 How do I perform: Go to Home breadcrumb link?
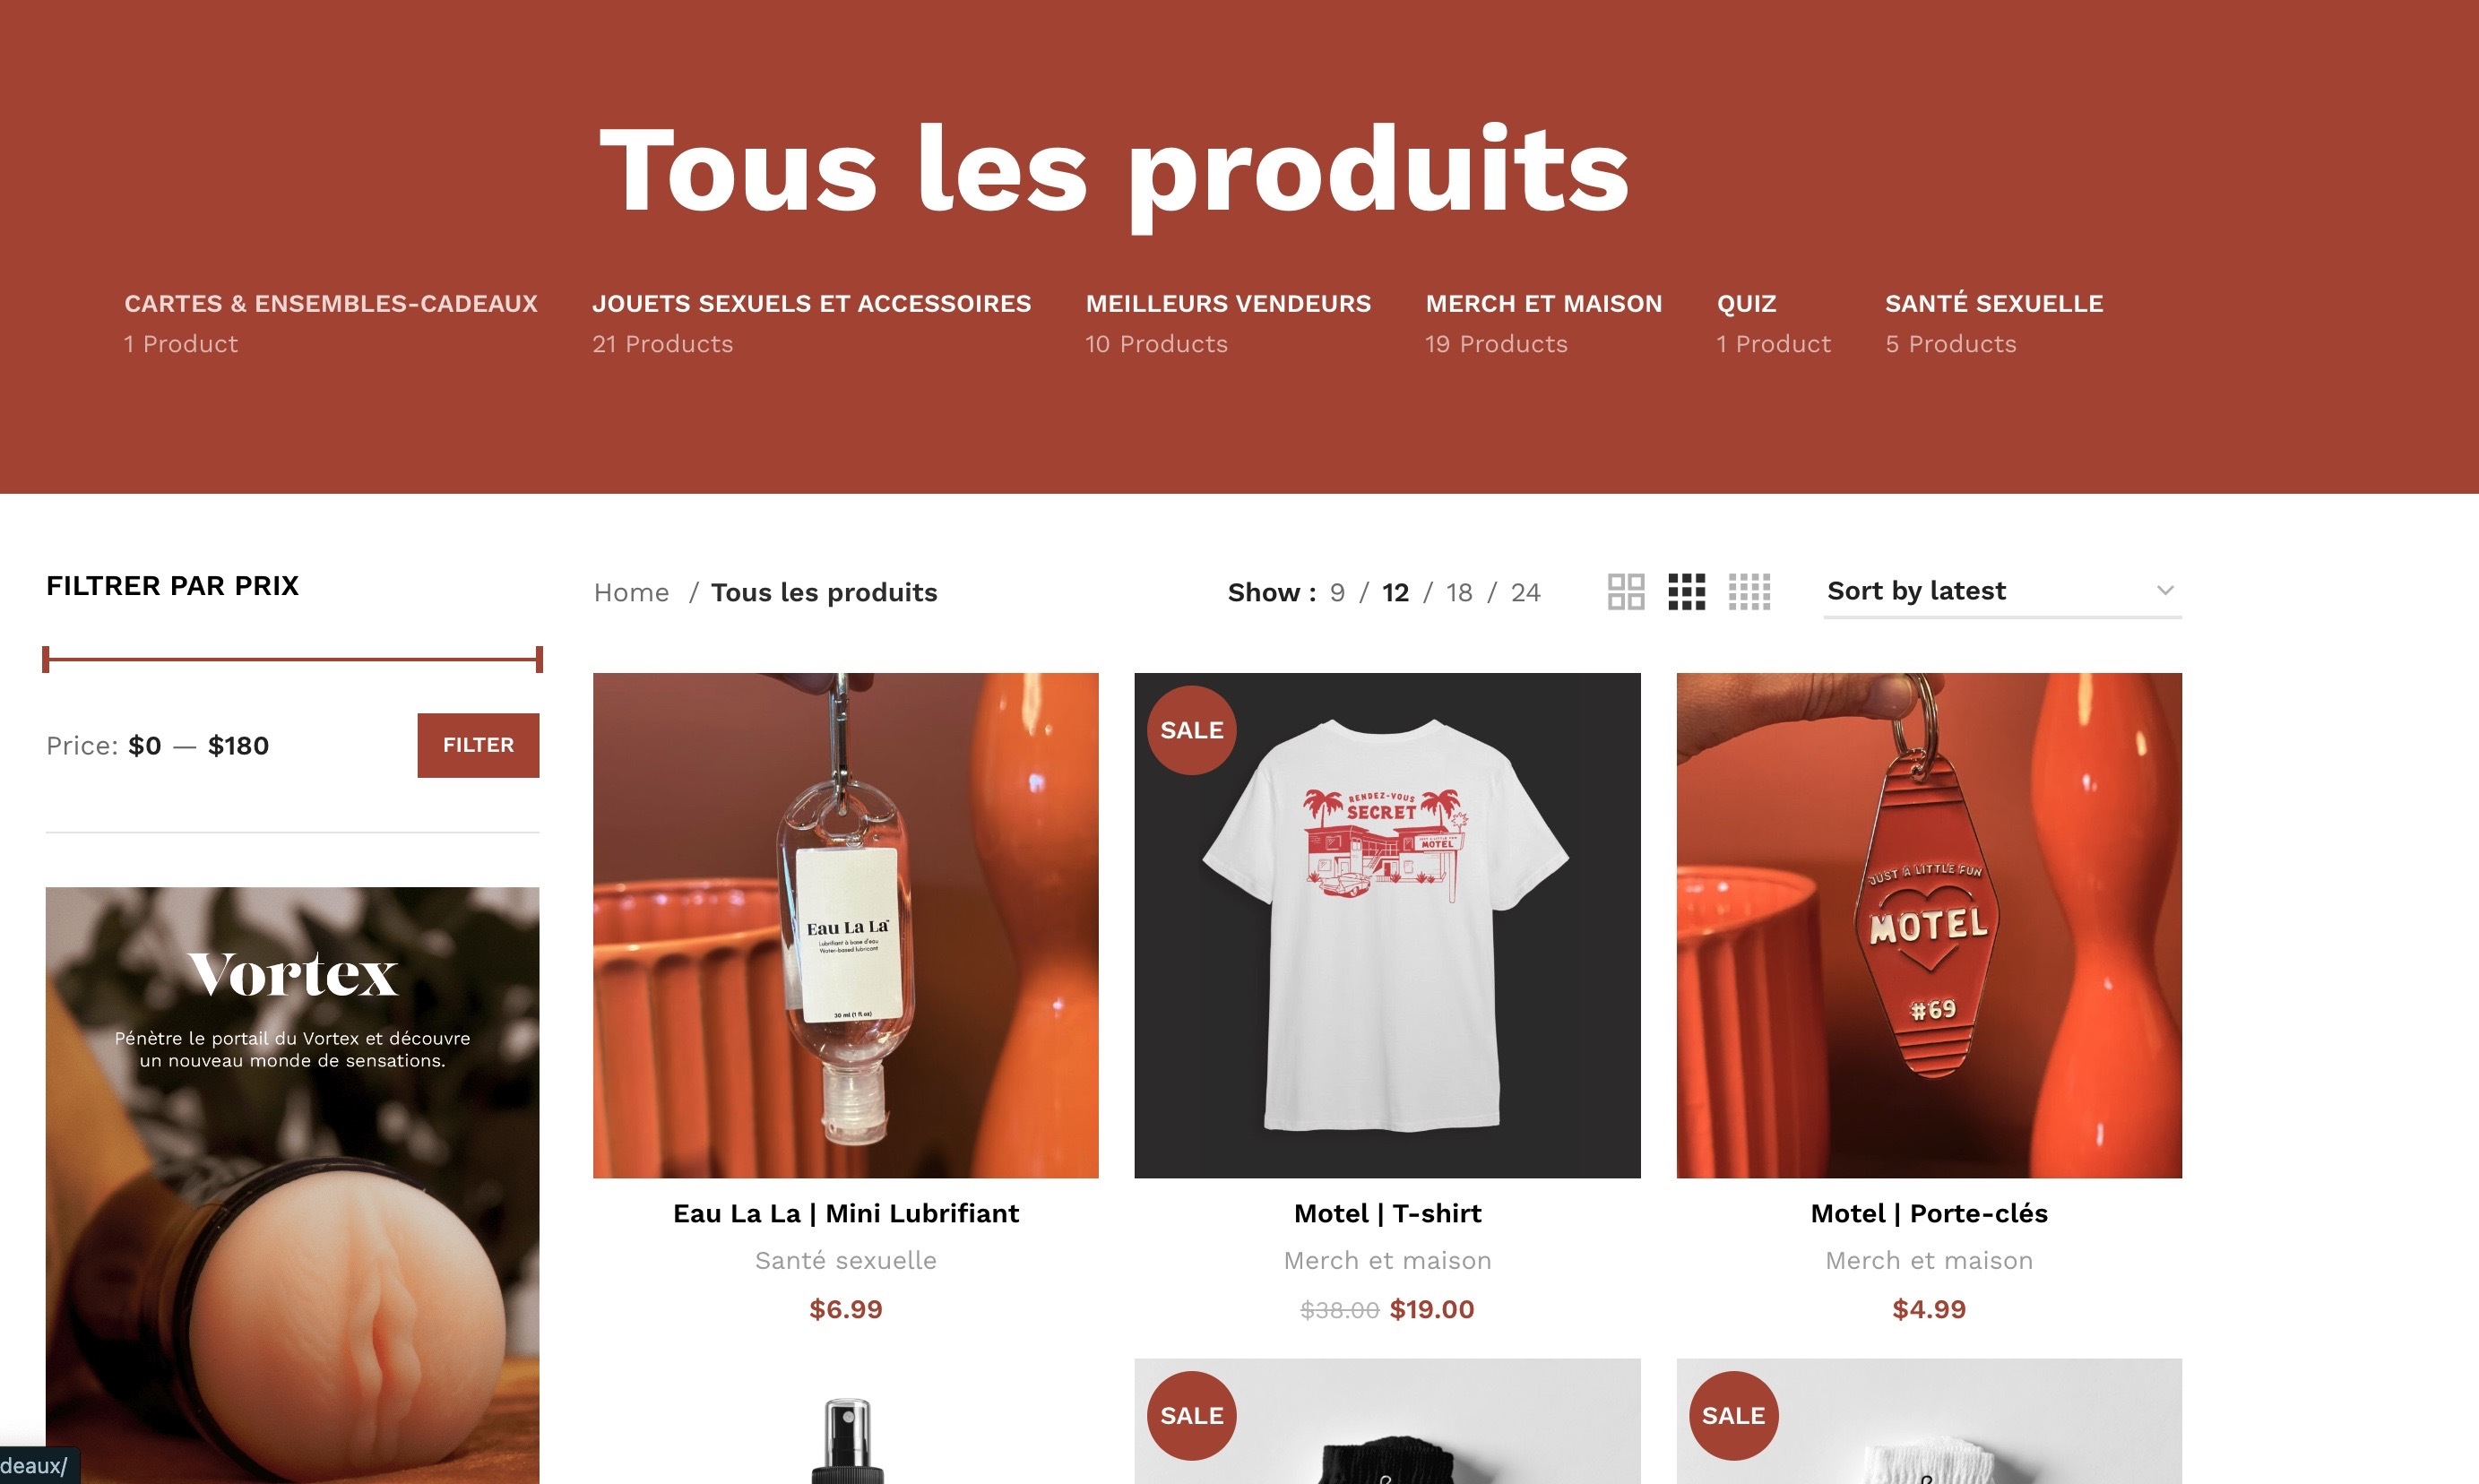pos(631,593)
